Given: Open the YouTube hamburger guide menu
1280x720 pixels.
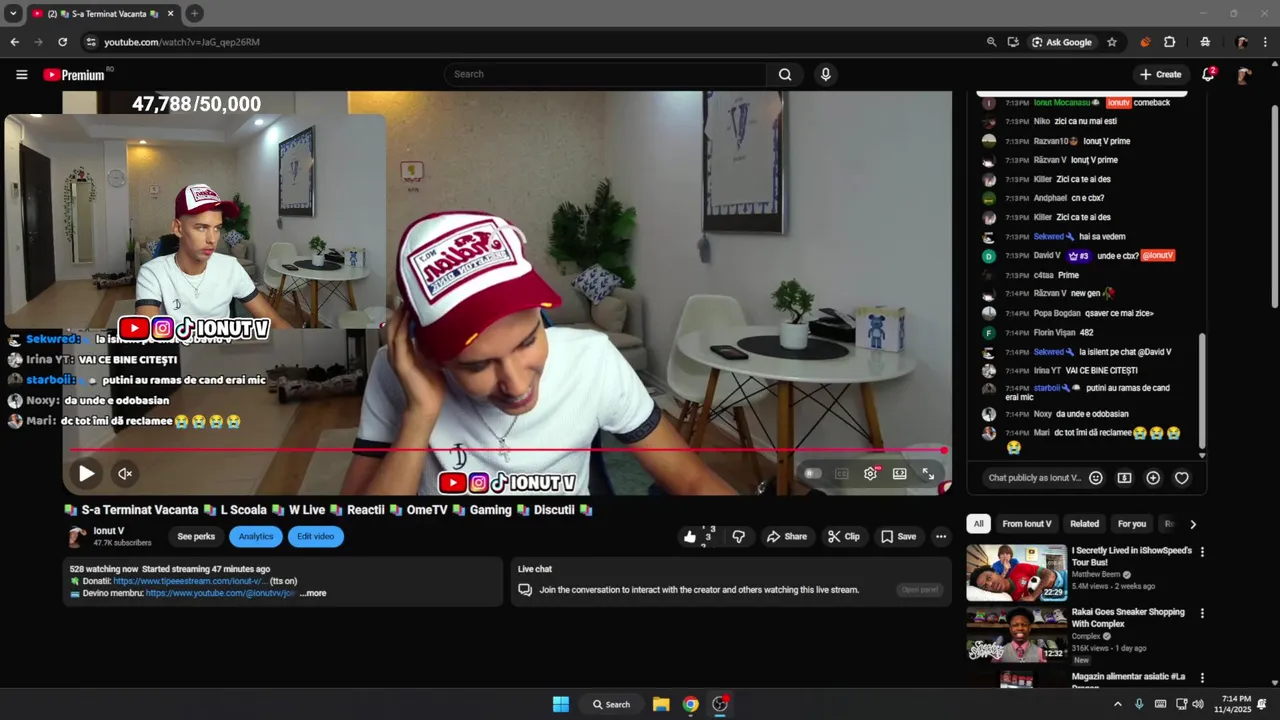Looking at the screenshot, I should (x=21, y=74).
